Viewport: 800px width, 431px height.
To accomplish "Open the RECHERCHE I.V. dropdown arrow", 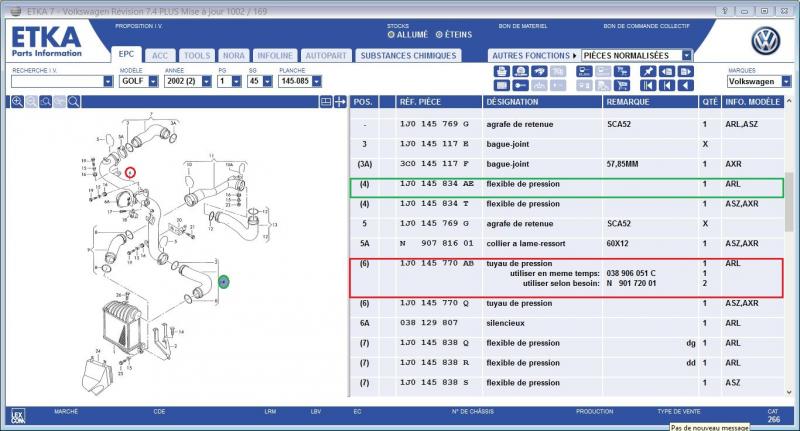I will [108, 81].
